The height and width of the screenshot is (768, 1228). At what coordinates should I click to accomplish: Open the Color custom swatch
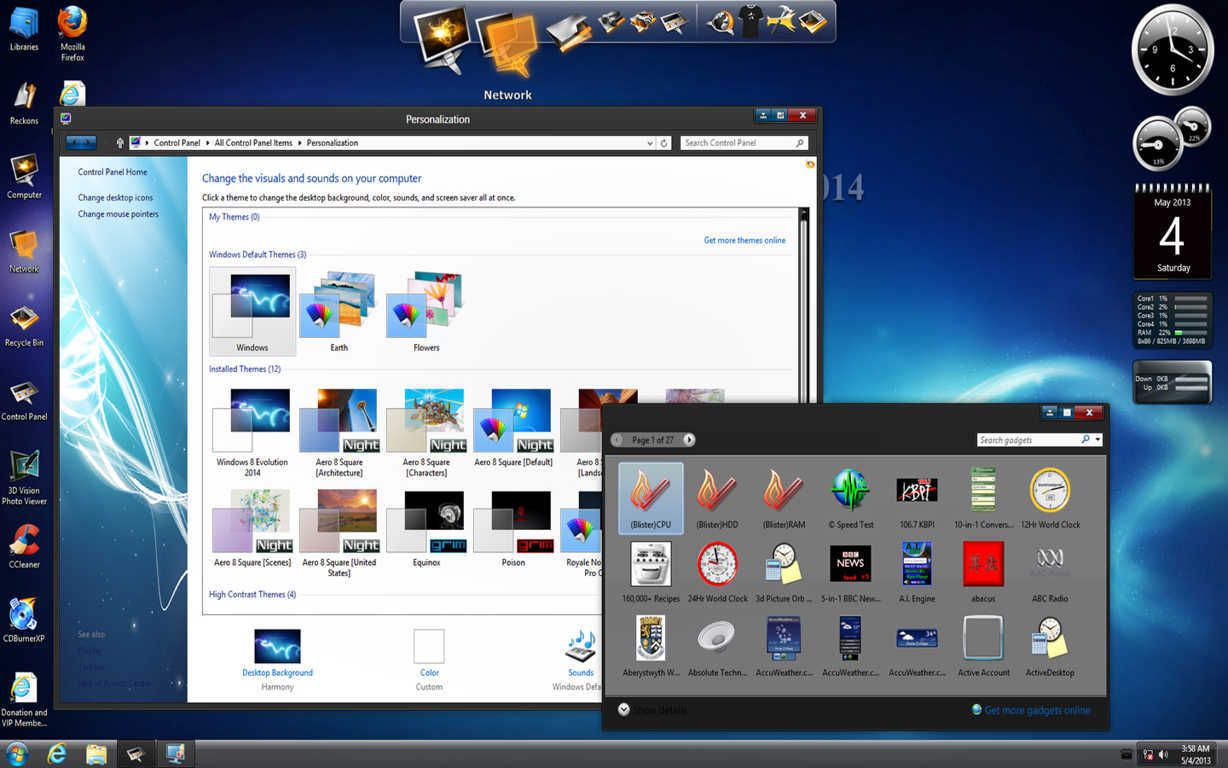tap(429, 646)
